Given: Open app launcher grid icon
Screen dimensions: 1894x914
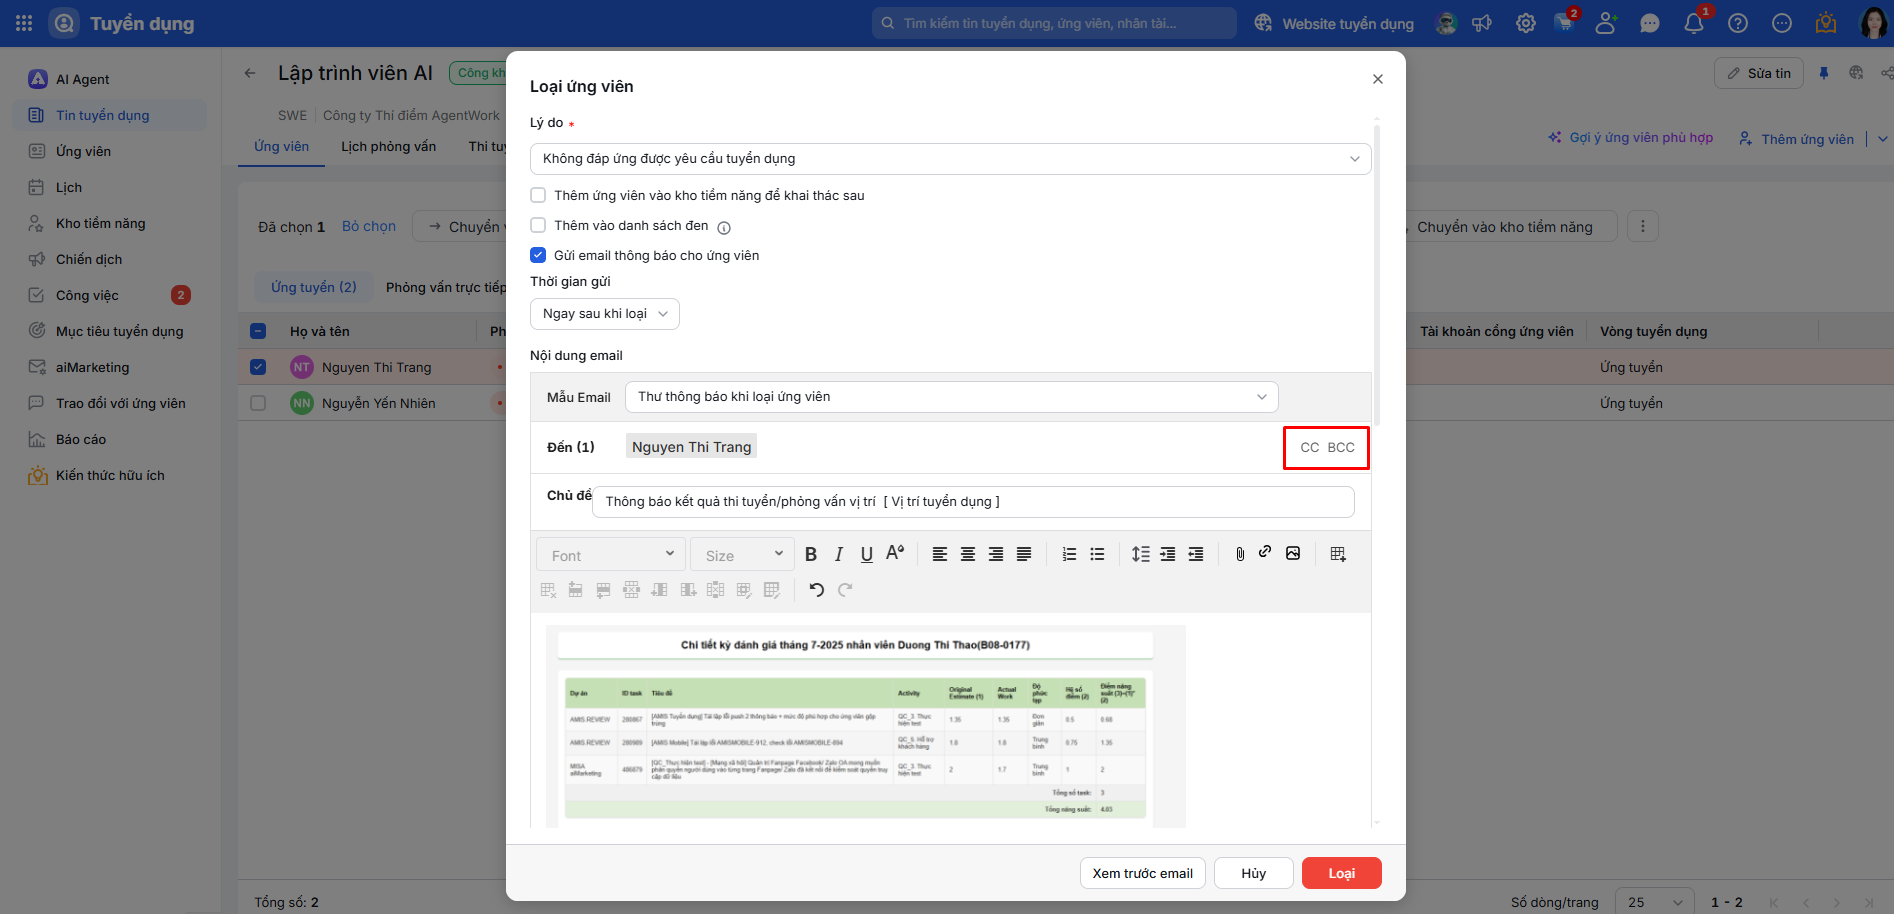Looking at the screenshot, I should 24,23.
